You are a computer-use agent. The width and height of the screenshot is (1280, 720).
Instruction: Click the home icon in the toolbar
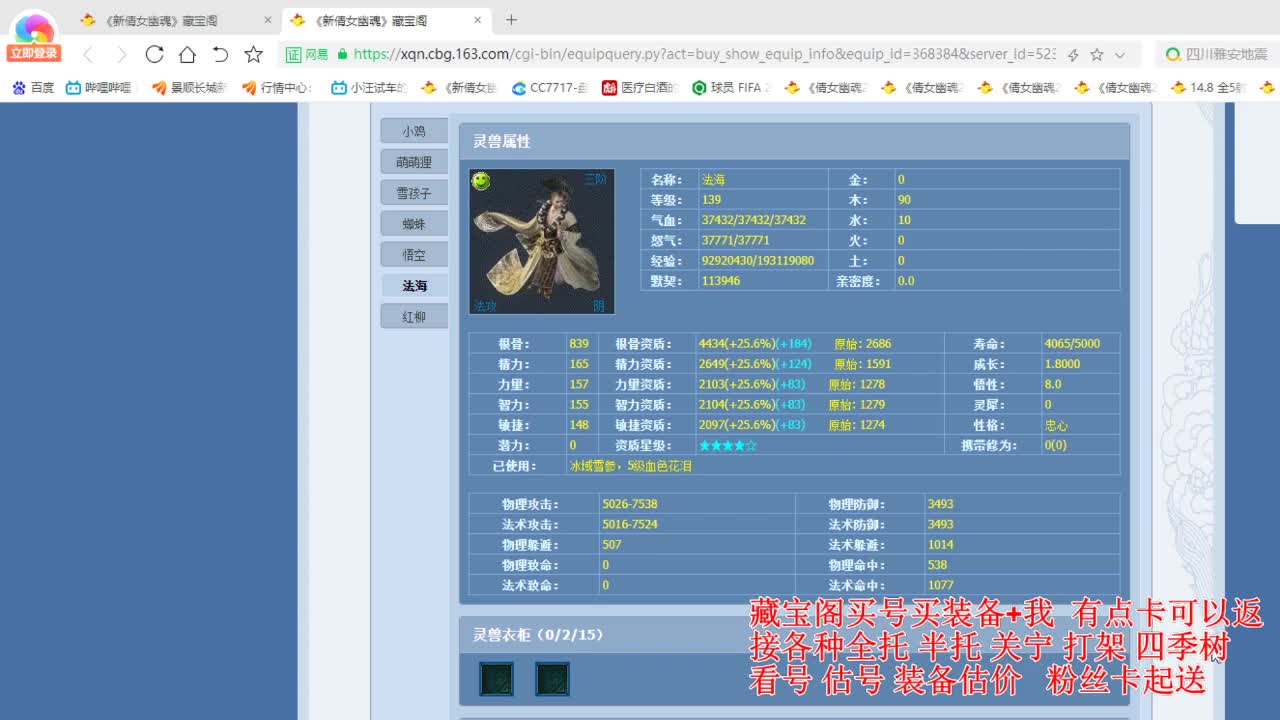point(186,56)
